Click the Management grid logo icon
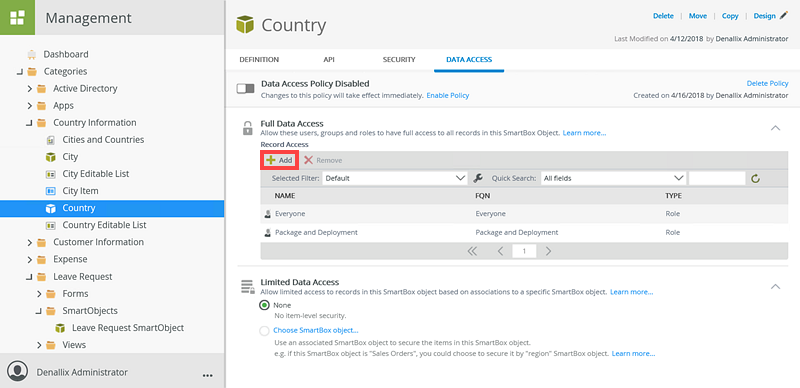This screenshot has width=800, height=388. tap(17, 17)
